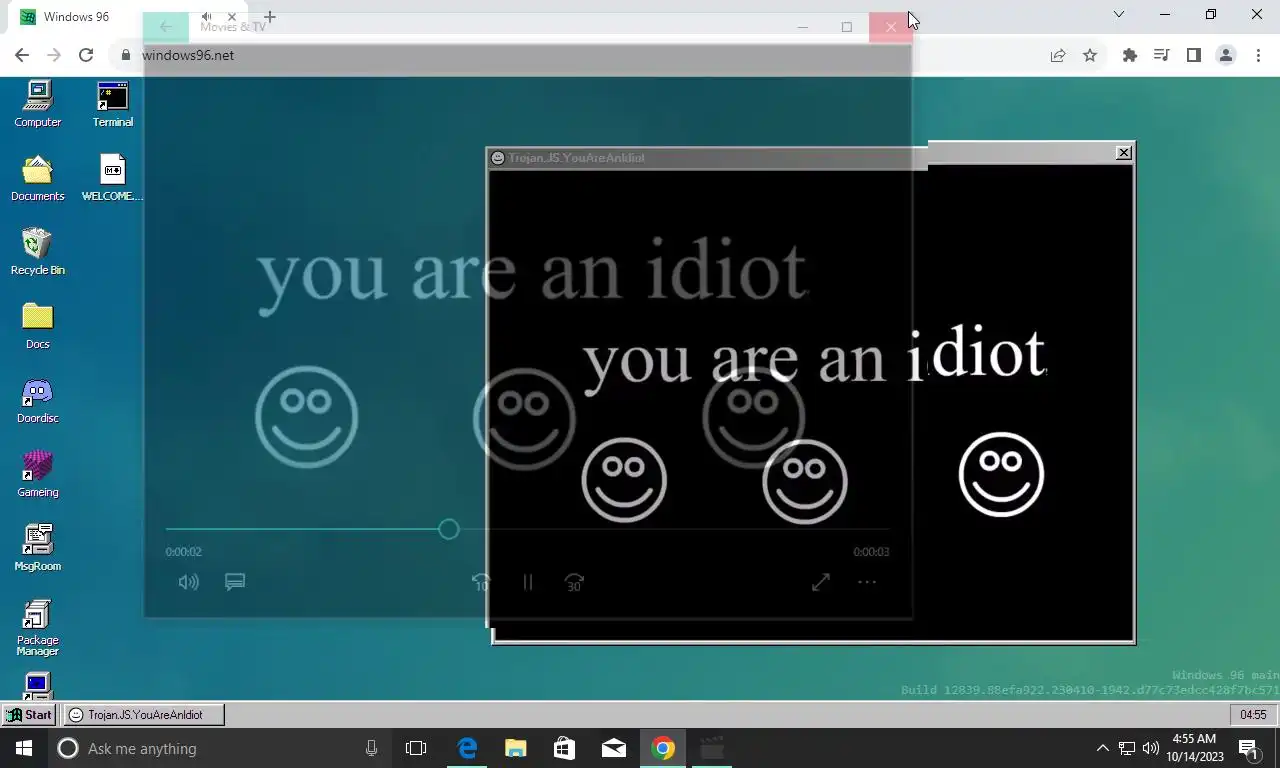
Task: Move the Movies & TV seek slider handle
Action: click(x=448, y=529)
